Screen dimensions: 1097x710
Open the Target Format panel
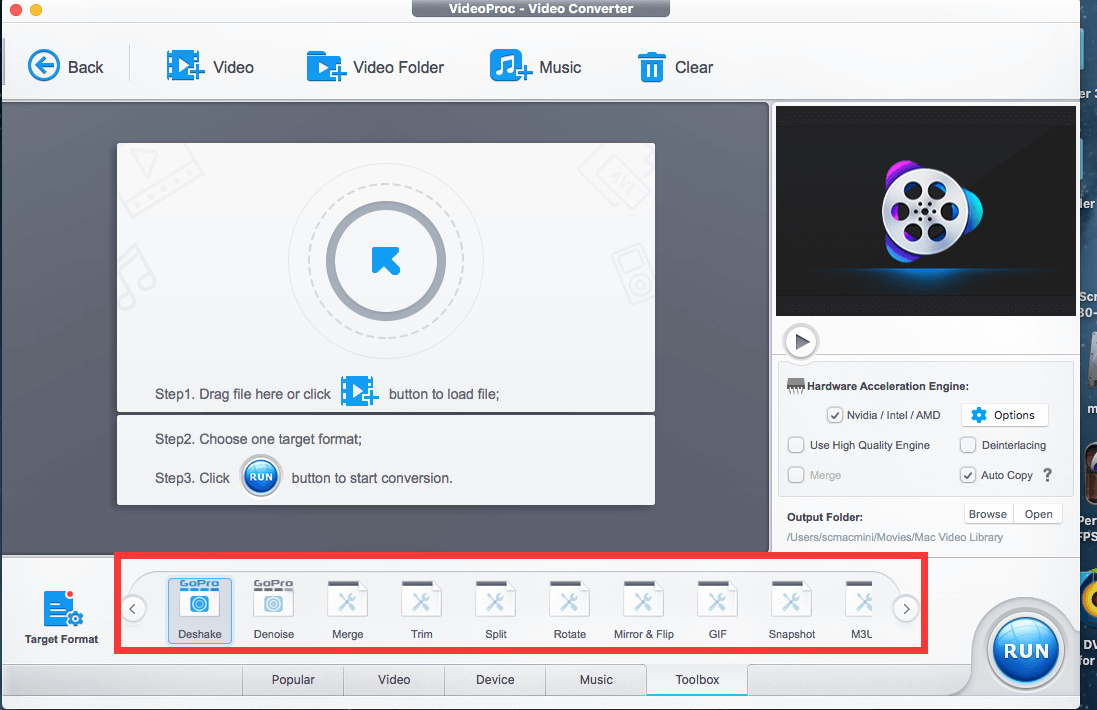[62, 617]
